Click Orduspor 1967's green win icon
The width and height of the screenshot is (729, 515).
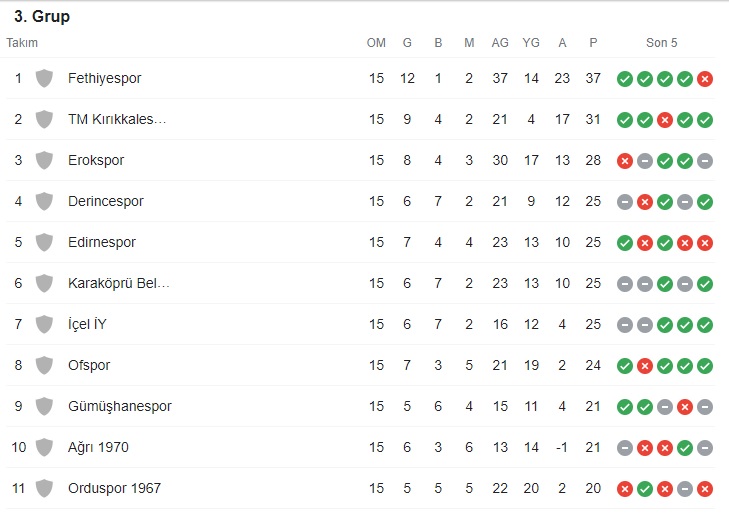click(645, 489)
